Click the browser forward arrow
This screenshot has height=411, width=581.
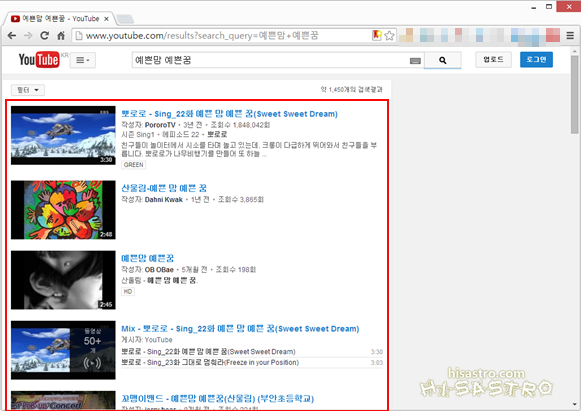coord(28,36)
